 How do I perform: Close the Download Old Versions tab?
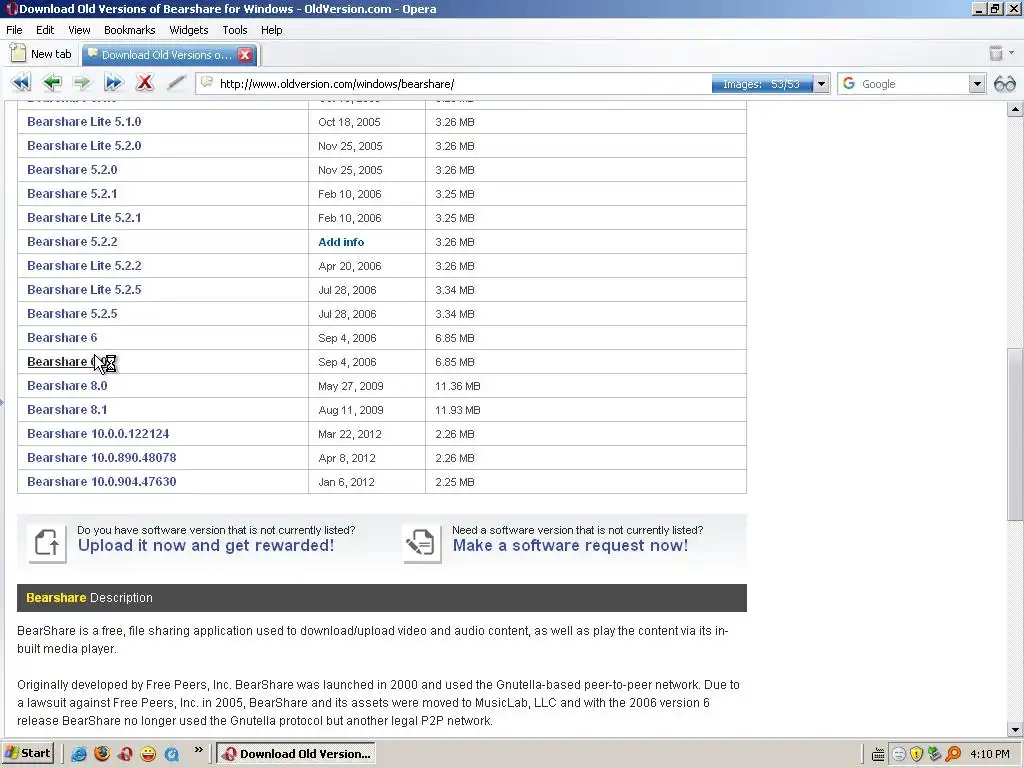[x=245, y=55]
